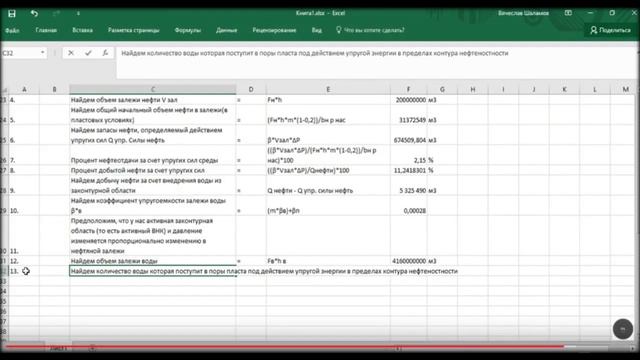The image size is (640, 360).
Task: Select column A header
Action: click(x=24, y=89)
